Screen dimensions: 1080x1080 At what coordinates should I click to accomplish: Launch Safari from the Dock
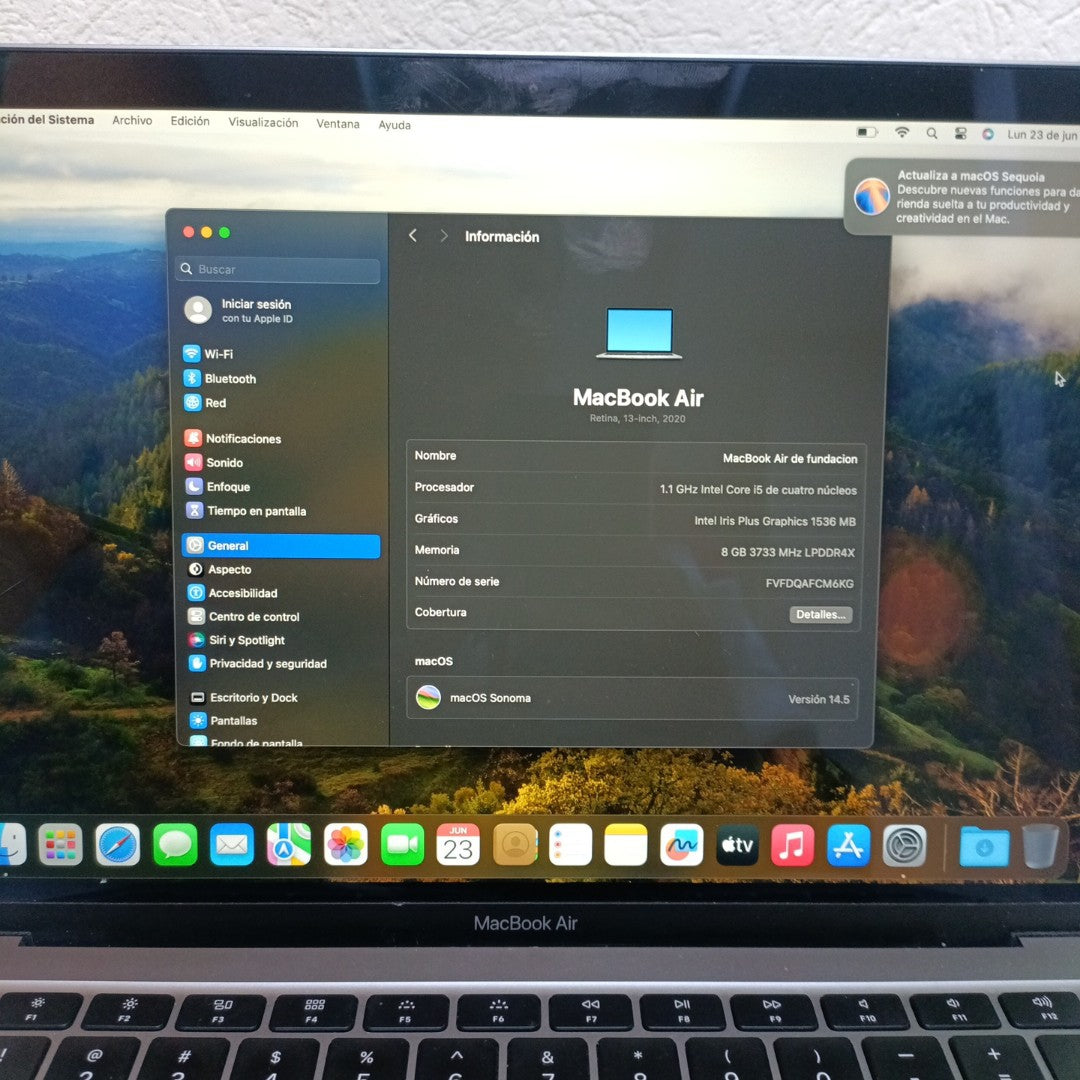coord(117,844)
